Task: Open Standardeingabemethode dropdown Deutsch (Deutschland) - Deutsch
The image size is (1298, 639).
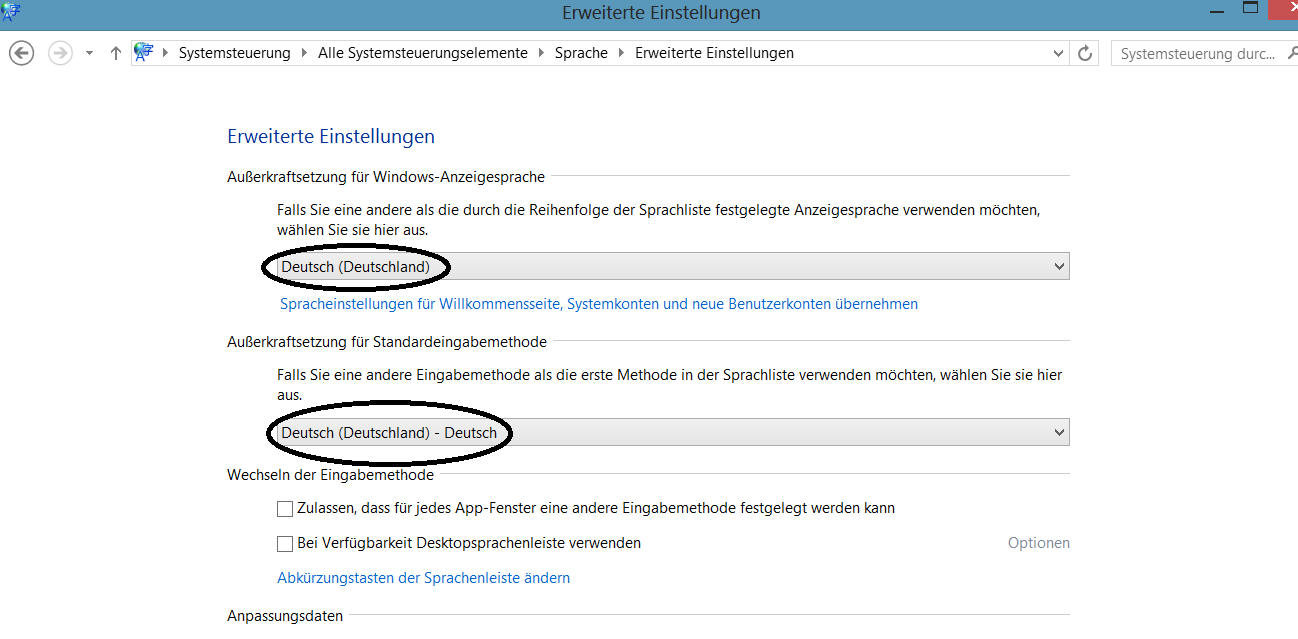Action: pyautogui.click(x=673, y=432)
